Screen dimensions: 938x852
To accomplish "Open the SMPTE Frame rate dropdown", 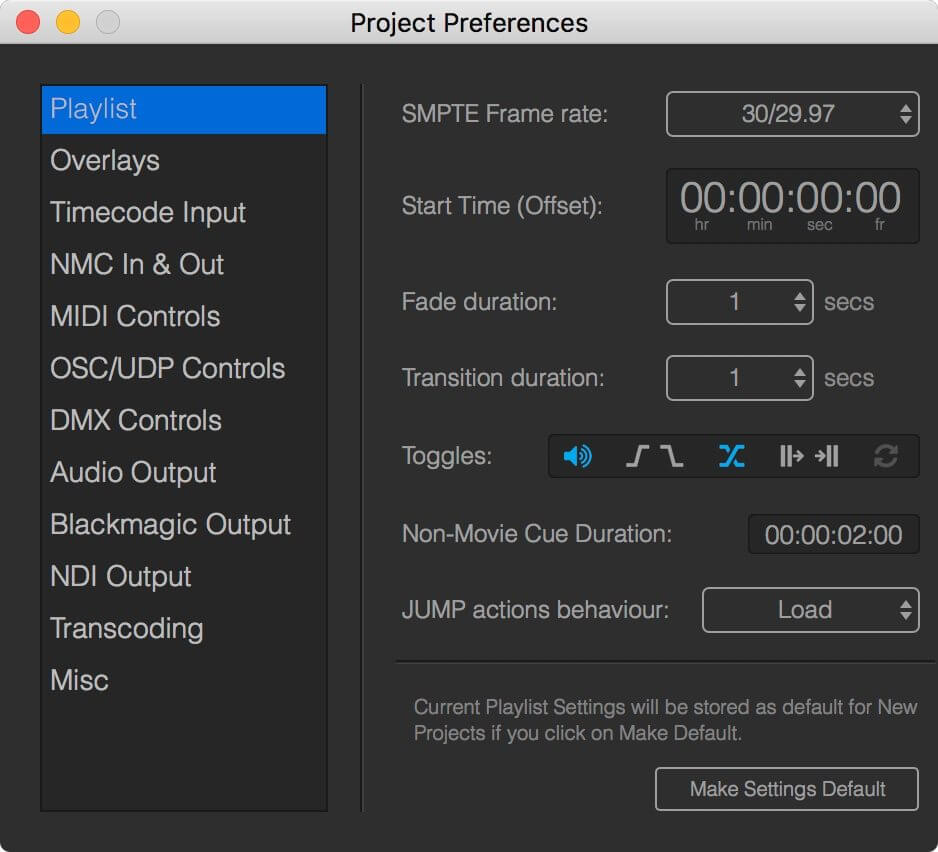I will point(793,114).
